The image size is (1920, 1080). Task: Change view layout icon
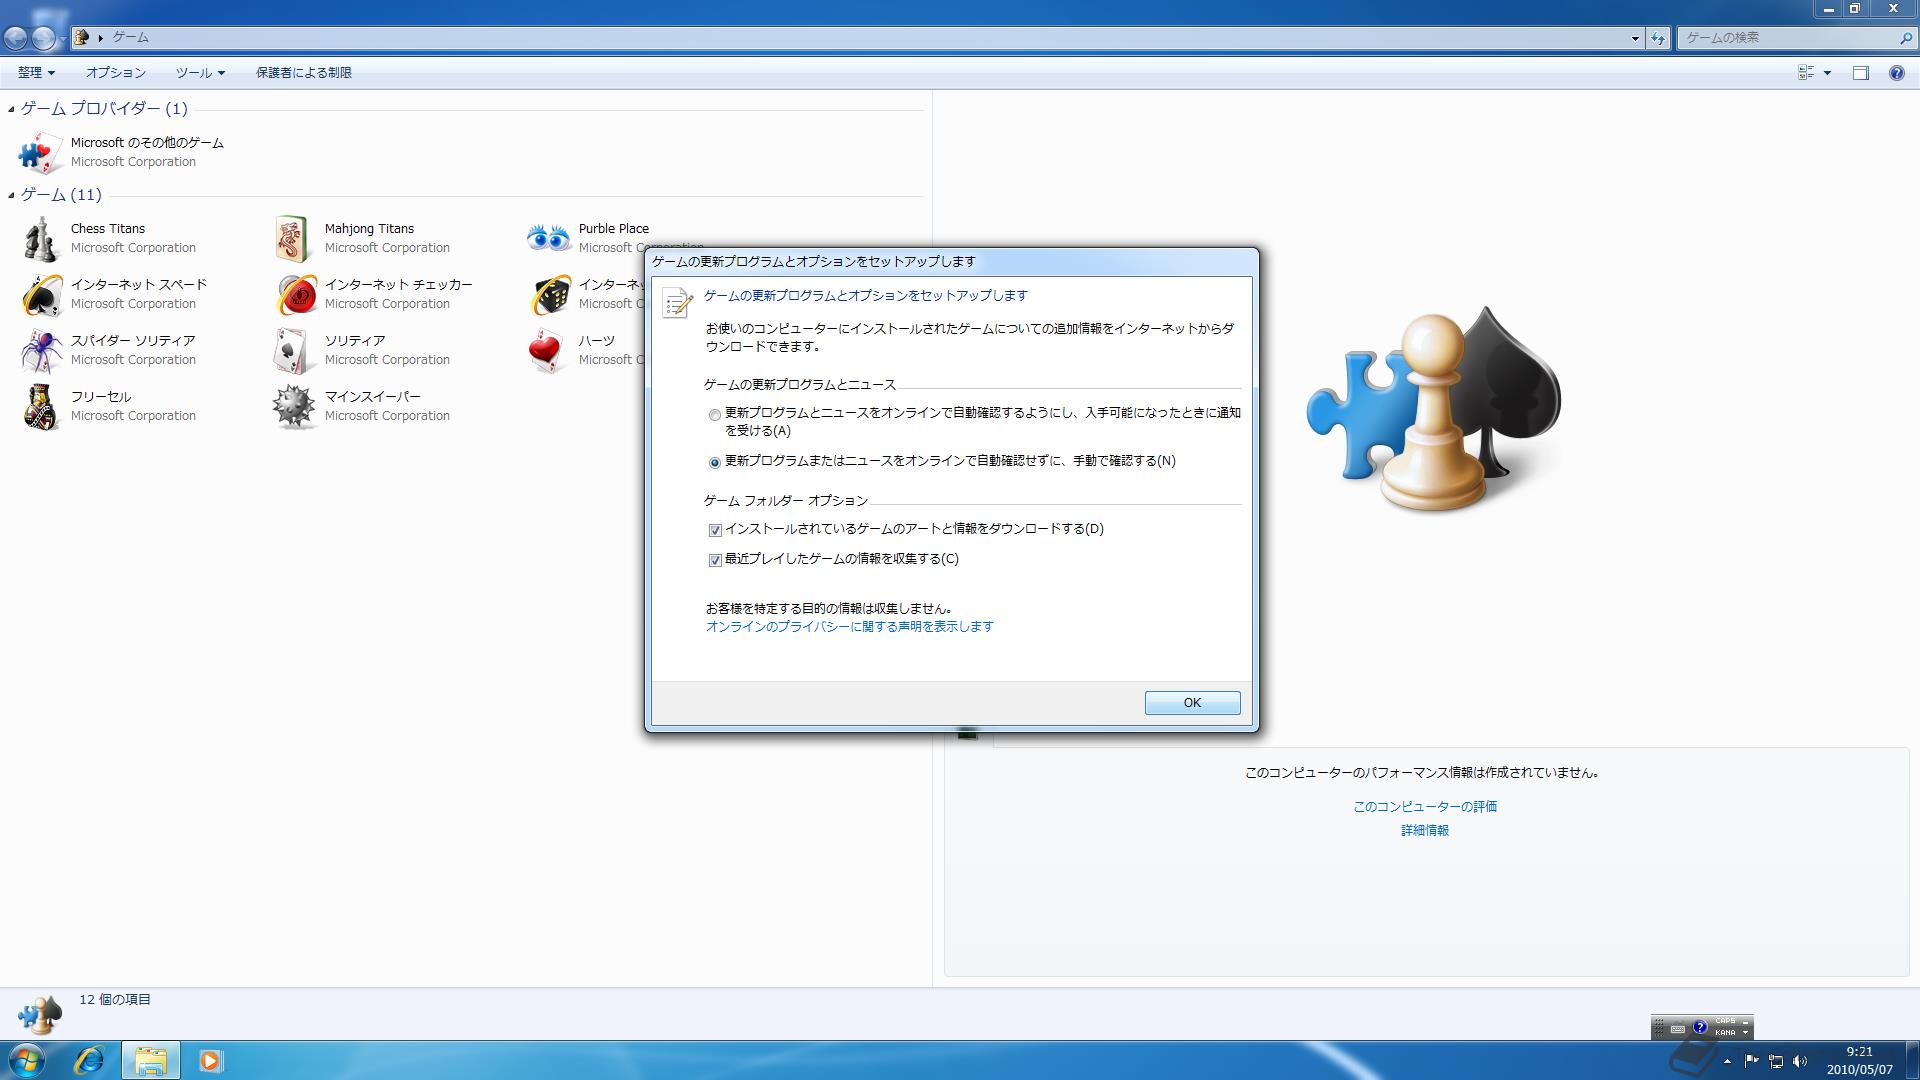point(1806,73)
